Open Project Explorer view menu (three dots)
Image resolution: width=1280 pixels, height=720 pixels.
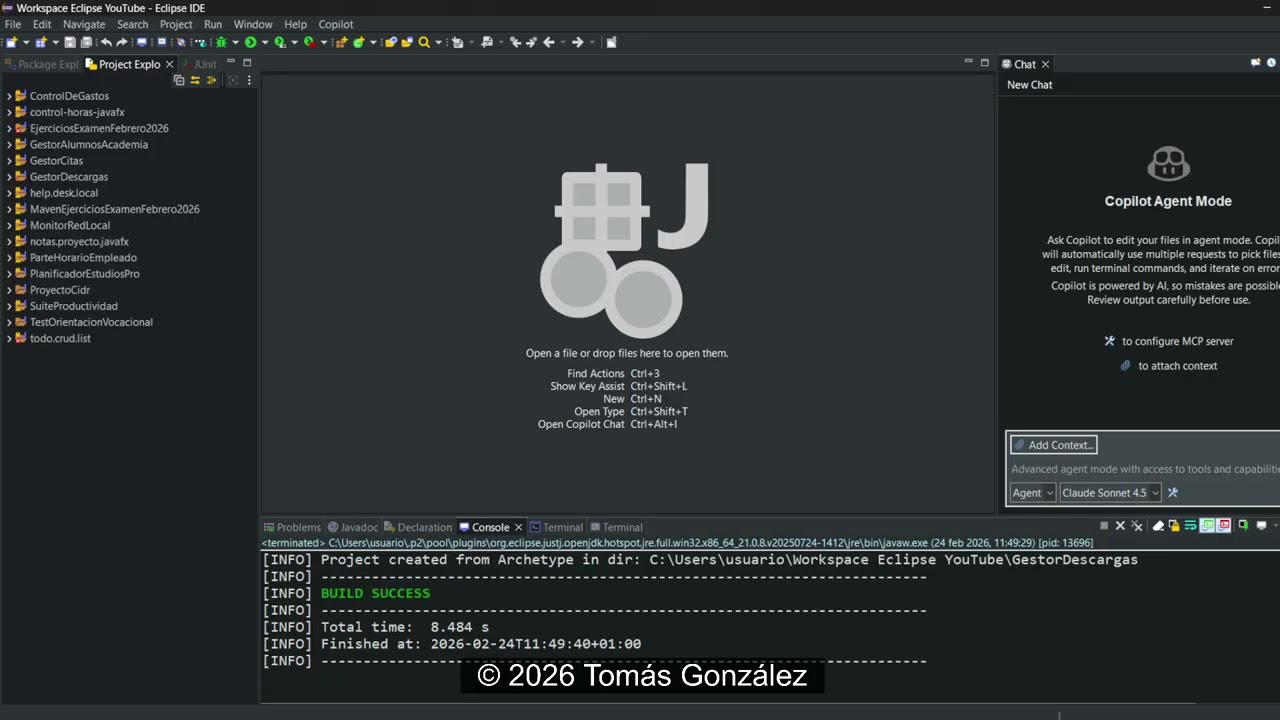click(249, 80)
